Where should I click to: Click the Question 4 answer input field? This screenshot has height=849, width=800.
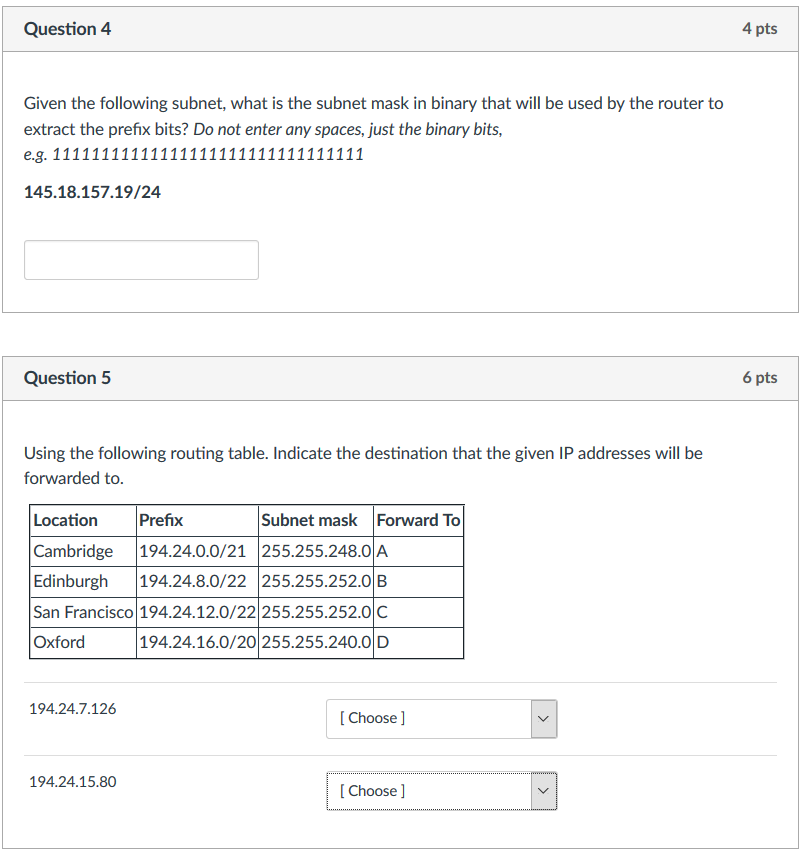pyautogui.click(x=141, y=260)
